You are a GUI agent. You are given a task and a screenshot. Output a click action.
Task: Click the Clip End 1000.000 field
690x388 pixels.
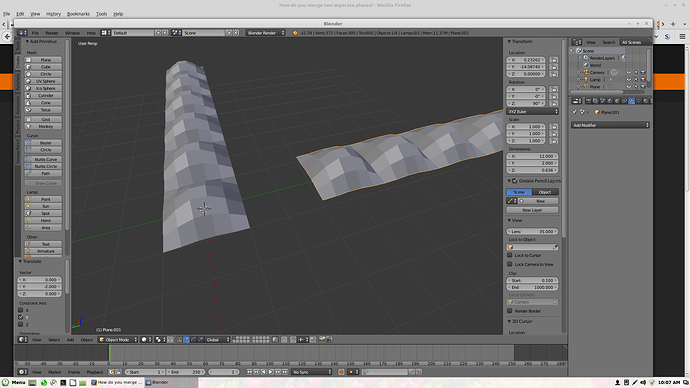pos(532,288)
